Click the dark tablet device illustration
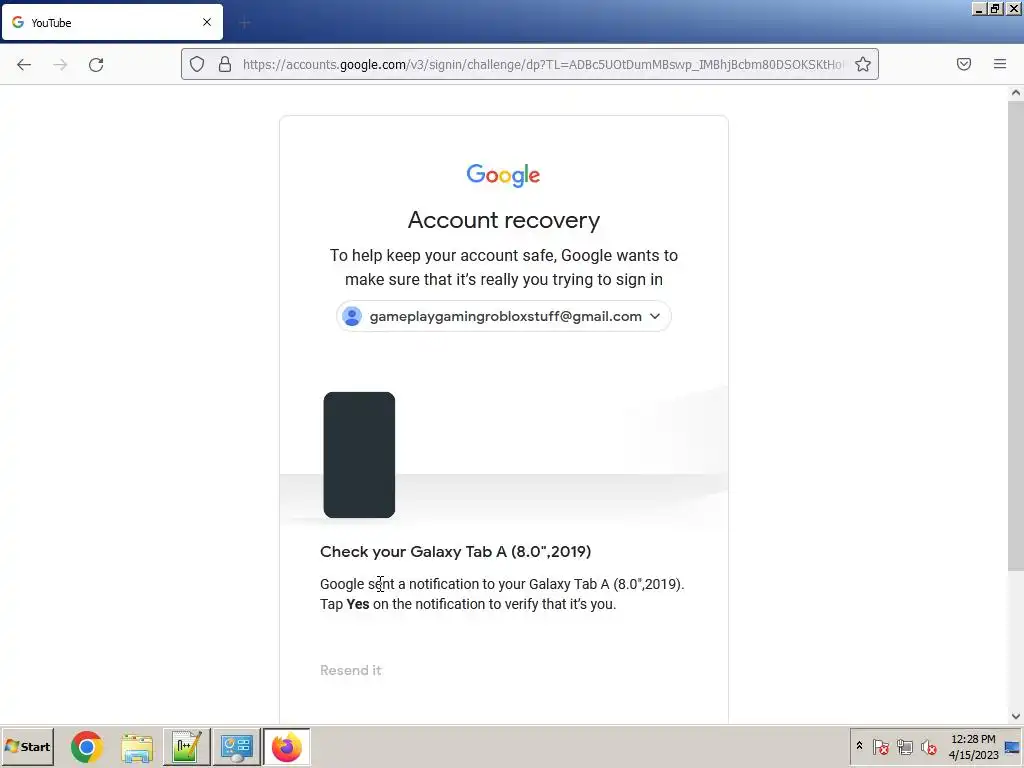Image resolution: width=1024 pixels, height=768 pixels. click(359, 455)
